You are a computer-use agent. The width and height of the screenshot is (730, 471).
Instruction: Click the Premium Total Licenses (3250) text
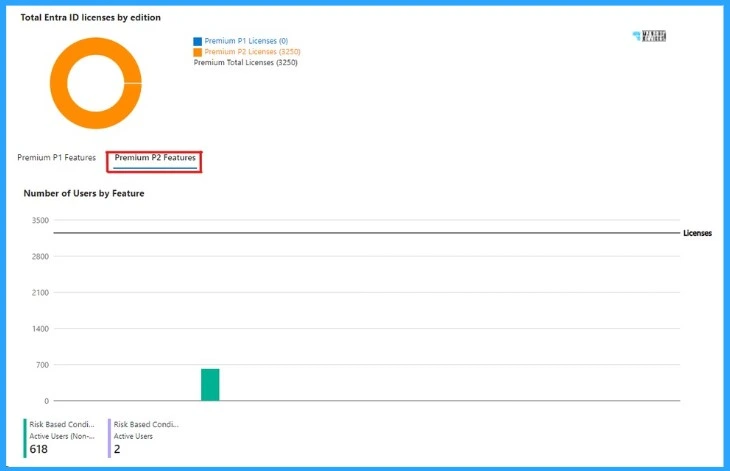246,62
